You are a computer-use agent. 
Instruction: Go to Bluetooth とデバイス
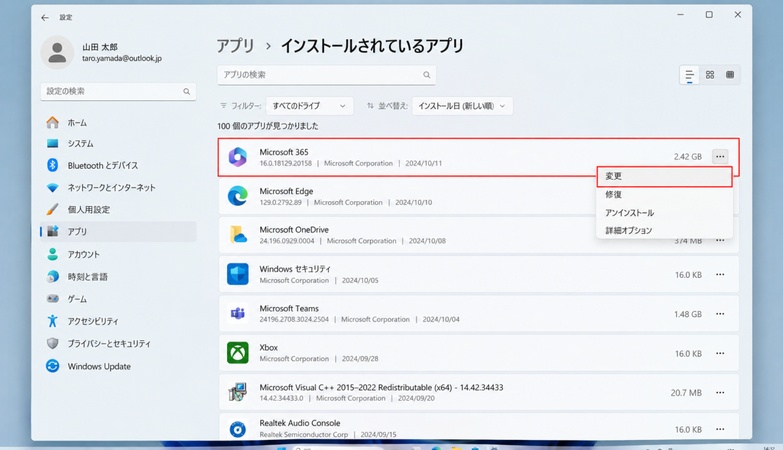[118, 165]
